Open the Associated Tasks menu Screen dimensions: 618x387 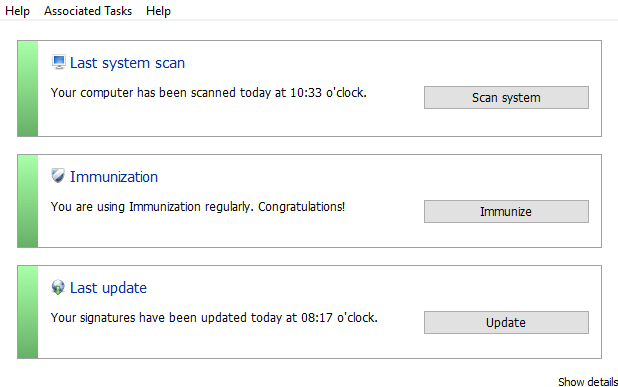pos(88,11)
